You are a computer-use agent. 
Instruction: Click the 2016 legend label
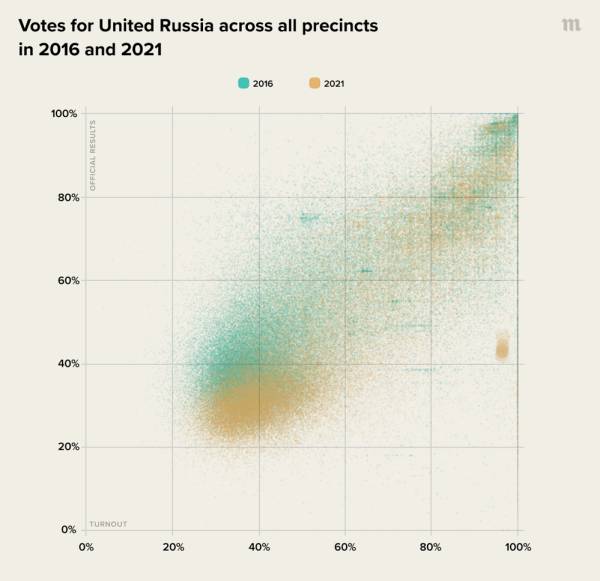coord(264,83)
